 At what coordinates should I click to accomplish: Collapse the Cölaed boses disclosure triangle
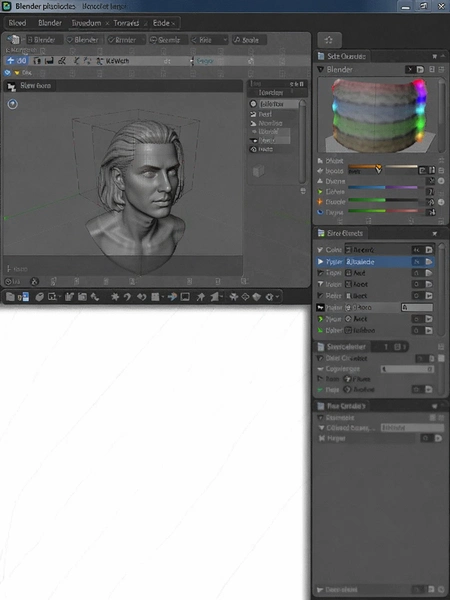321,428
